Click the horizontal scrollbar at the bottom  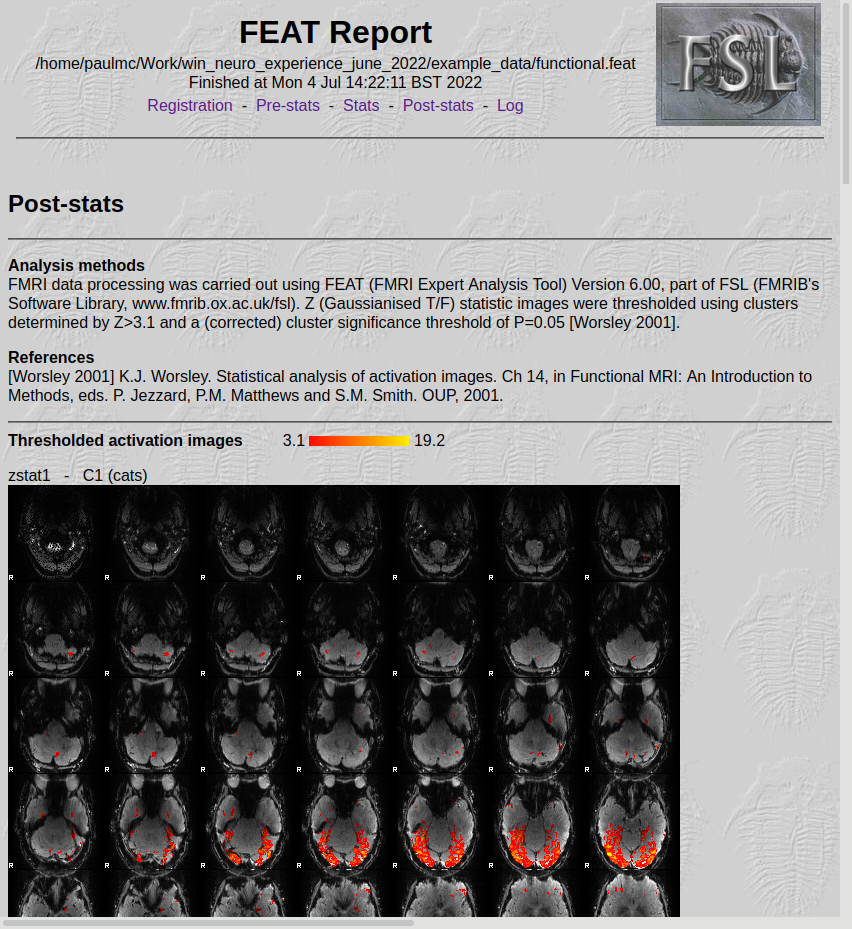click(208, 922)
